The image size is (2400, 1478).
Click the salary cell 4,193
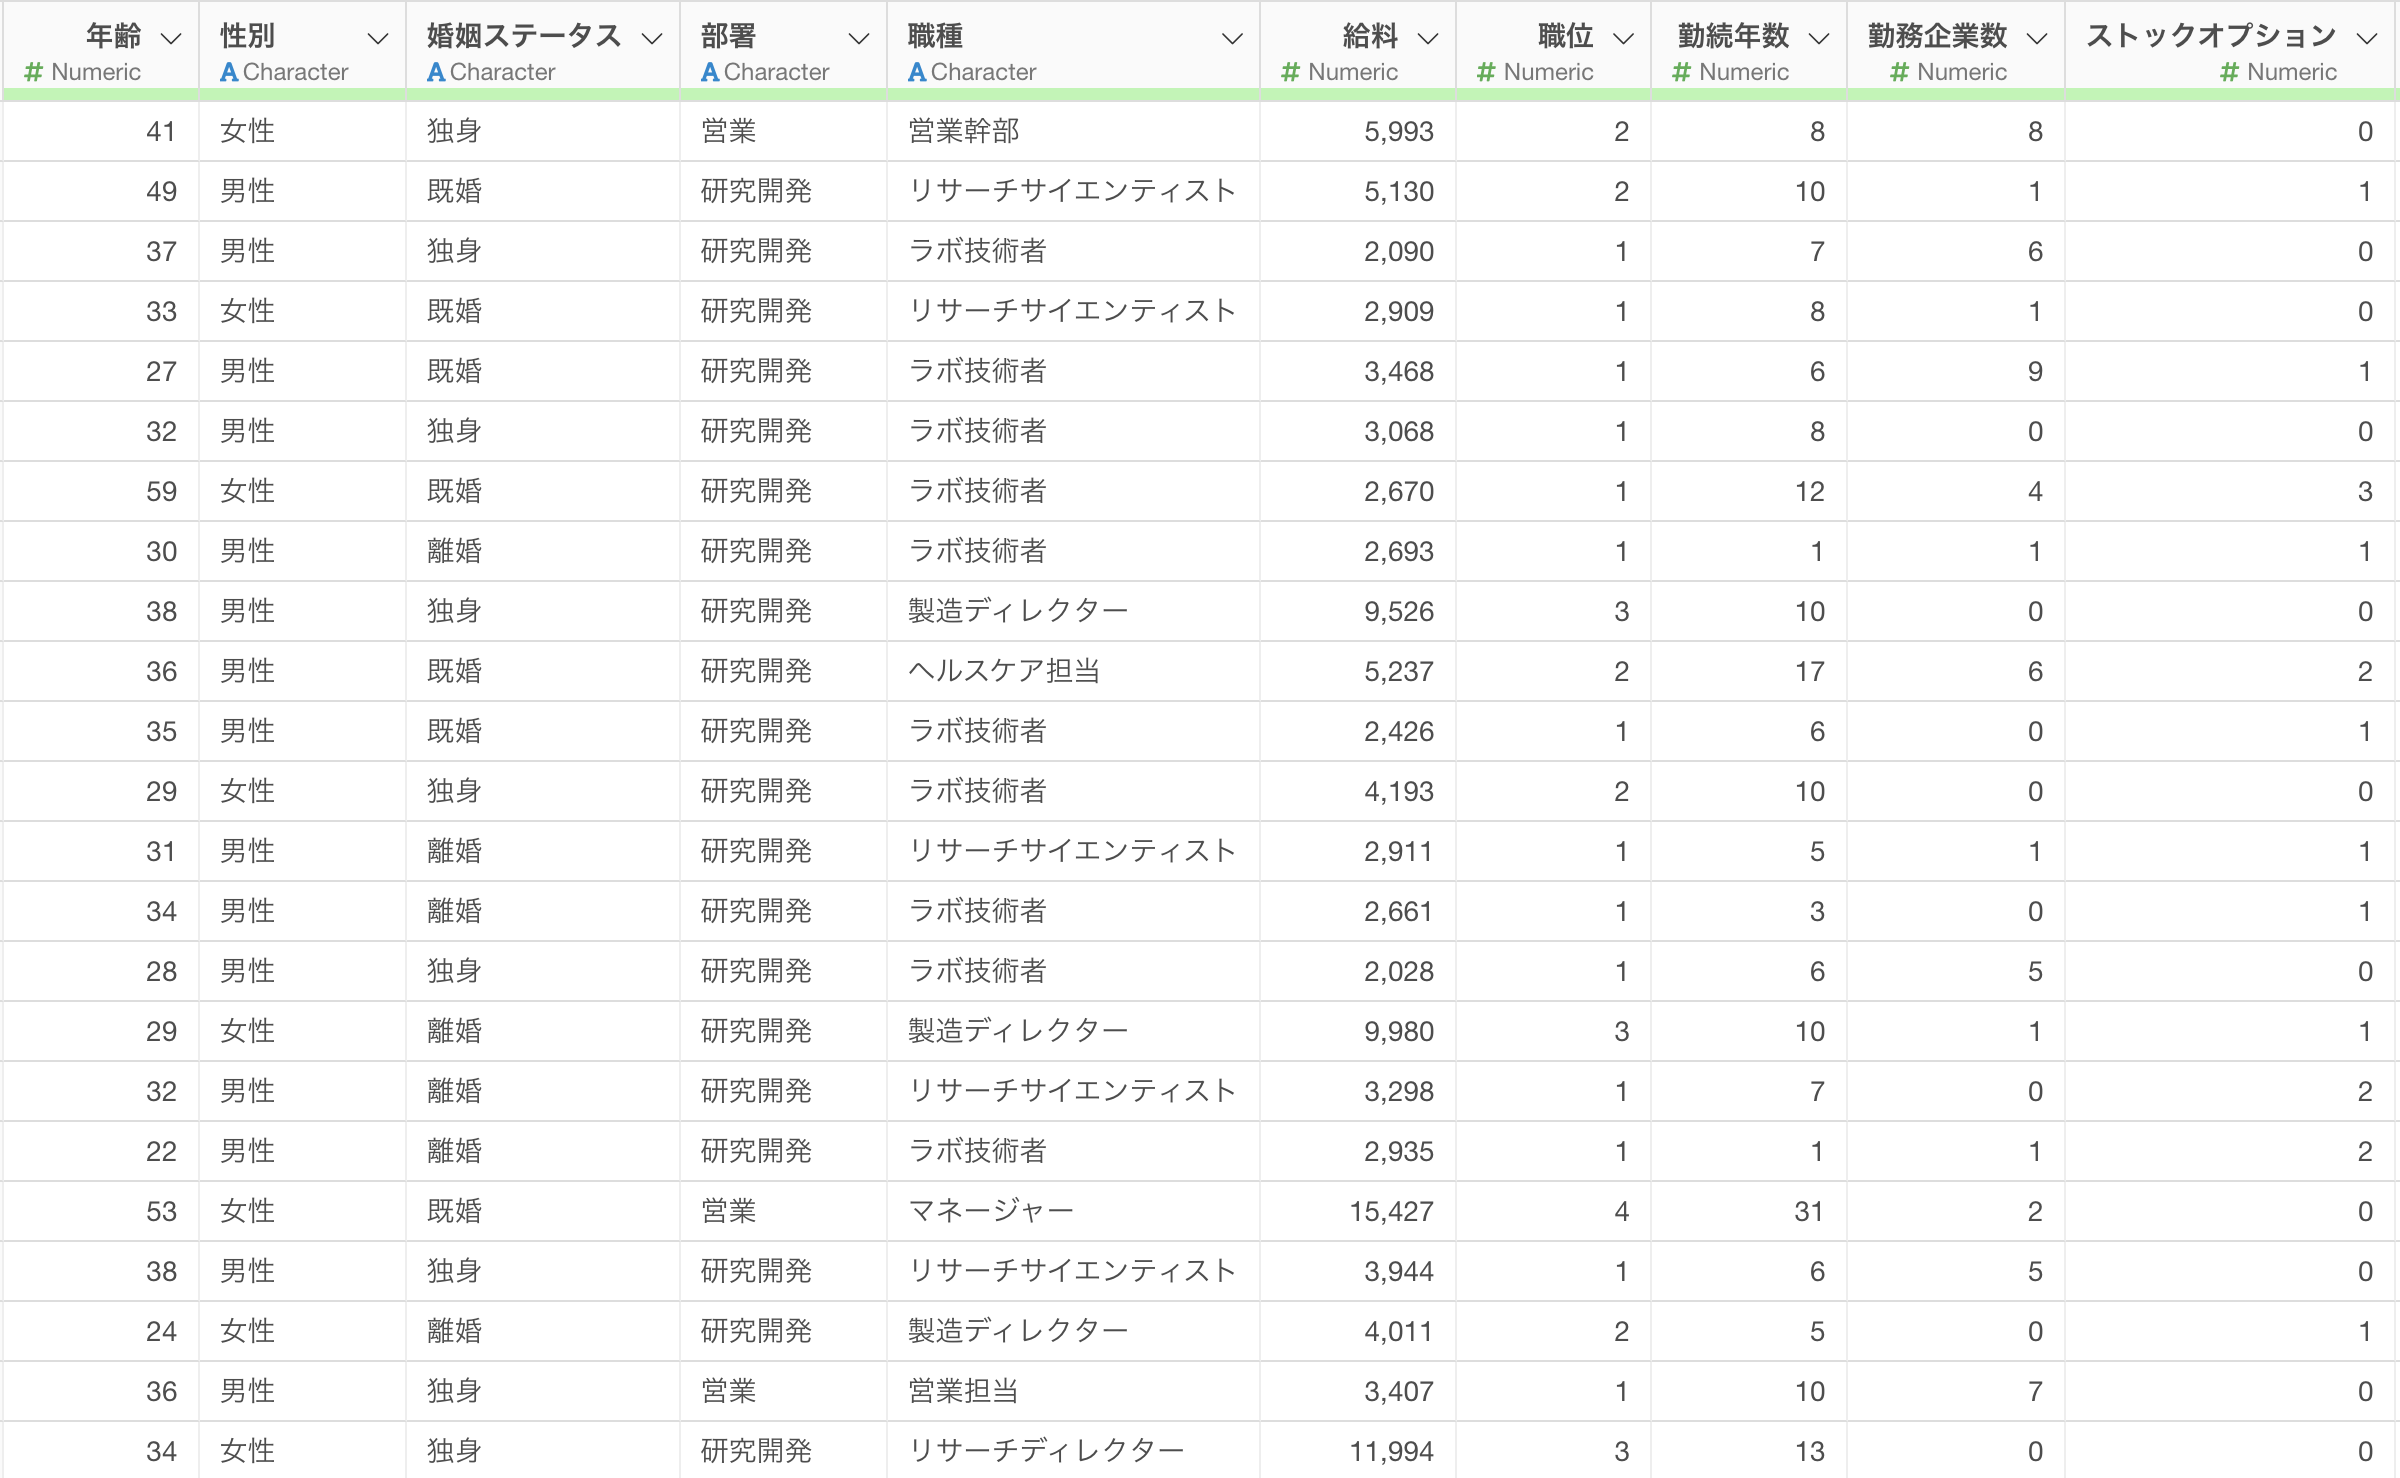point(1358,791)
